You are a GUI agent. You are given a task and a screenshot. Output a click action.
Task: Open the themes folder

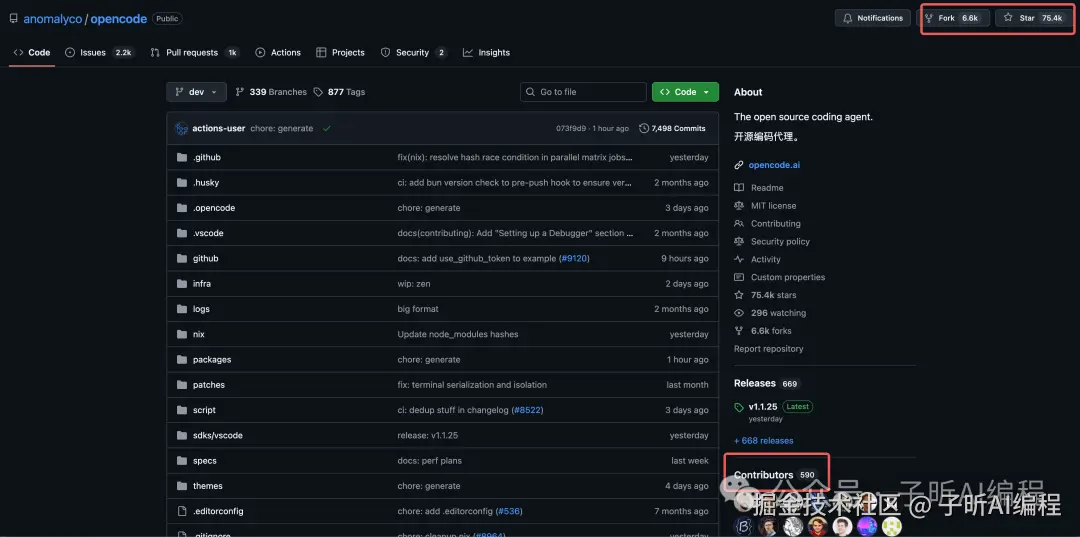coord(207,486)
